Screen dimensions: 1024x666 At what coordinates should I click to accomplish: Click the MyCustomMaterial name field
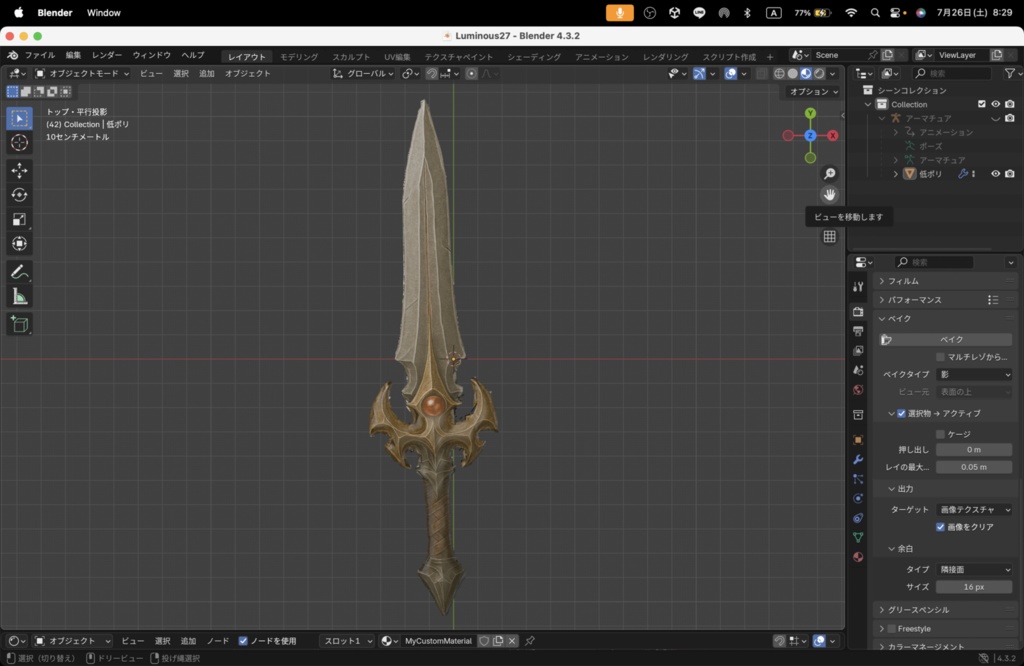coord(438,641)
